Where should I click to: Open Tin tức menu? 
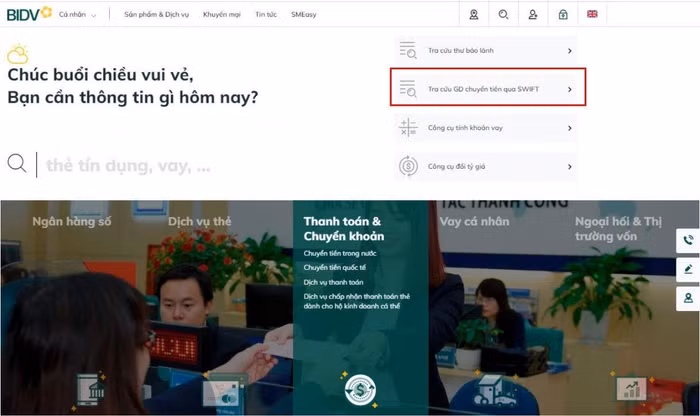pyautogui.click(x=266, y=15)
